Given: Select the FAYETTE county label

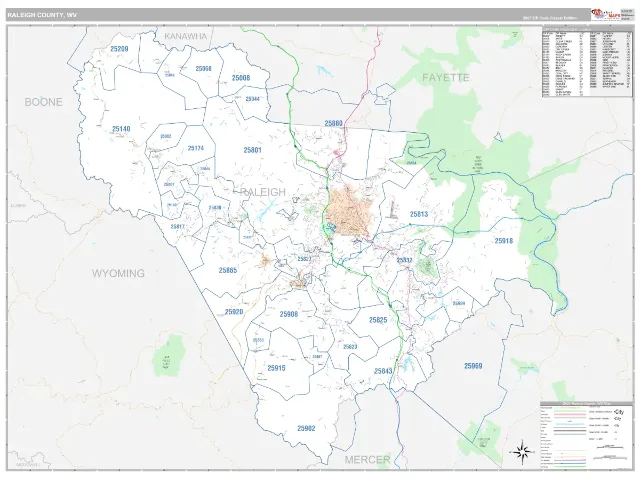Looking at the screenshot, I should (x=446, y=78).
